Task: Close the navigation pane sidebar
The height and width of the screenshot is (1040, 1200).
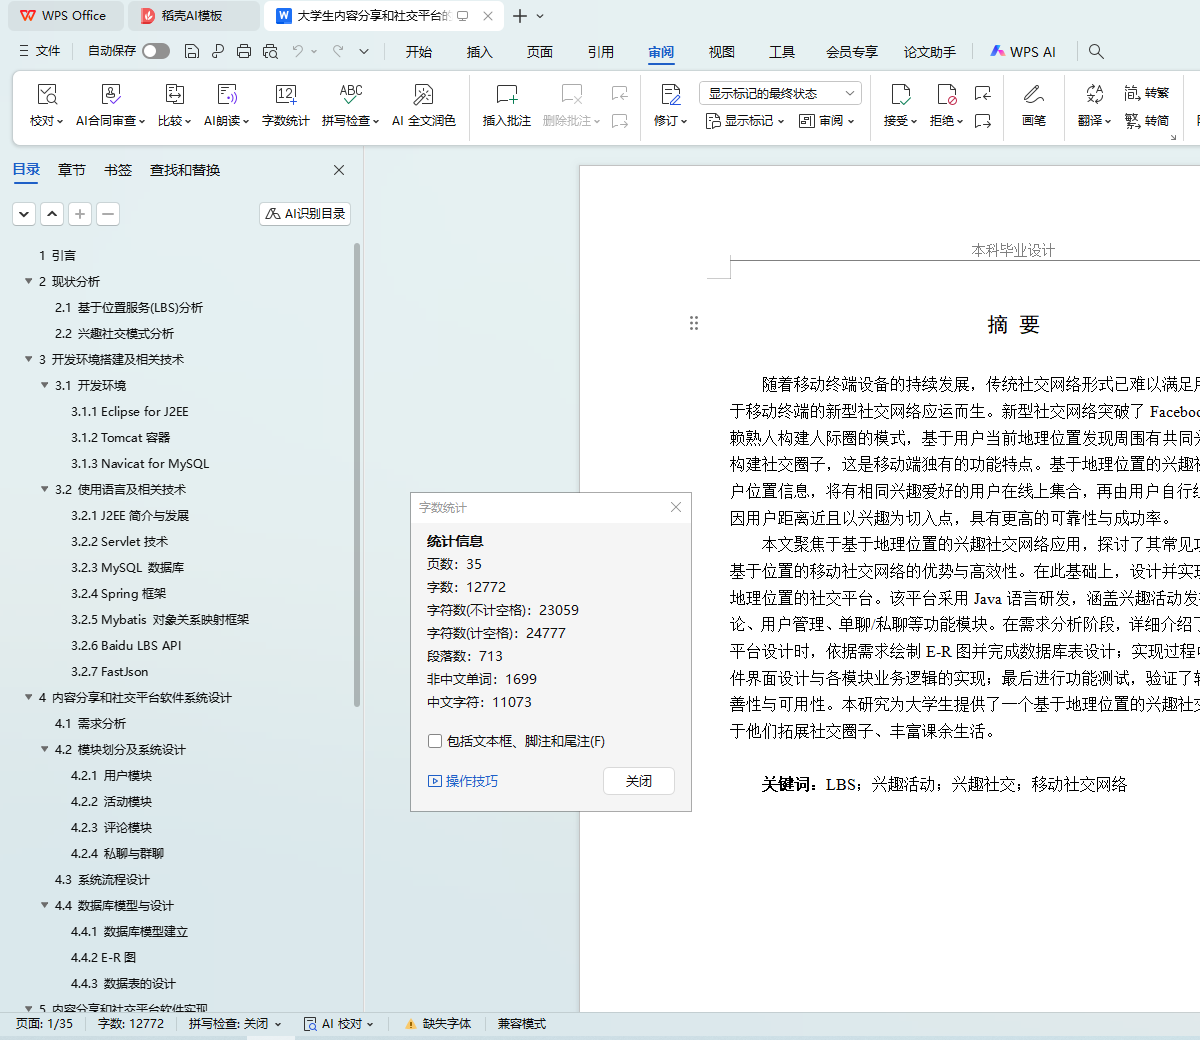Action: [339, 170]
